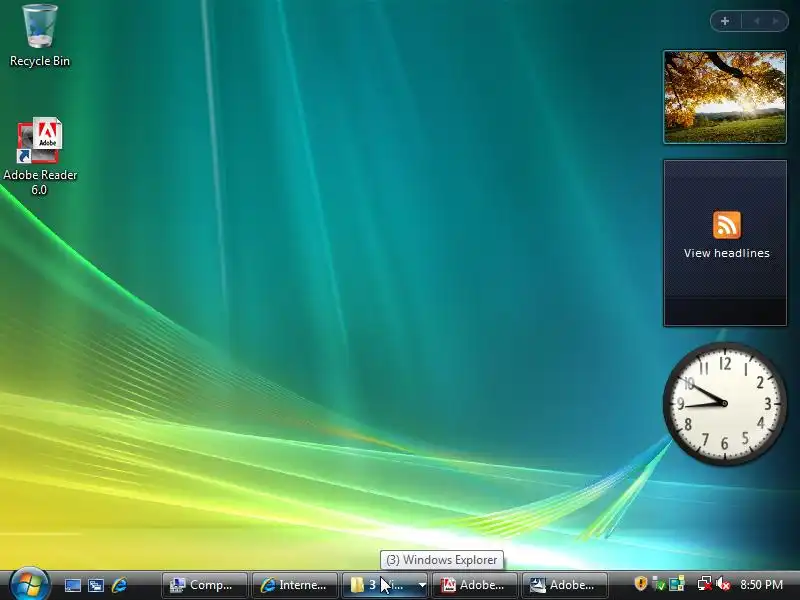Click the analog clock gadget
Screen dimensions: 800x600
pyautogui.click(x=724, y=404)
